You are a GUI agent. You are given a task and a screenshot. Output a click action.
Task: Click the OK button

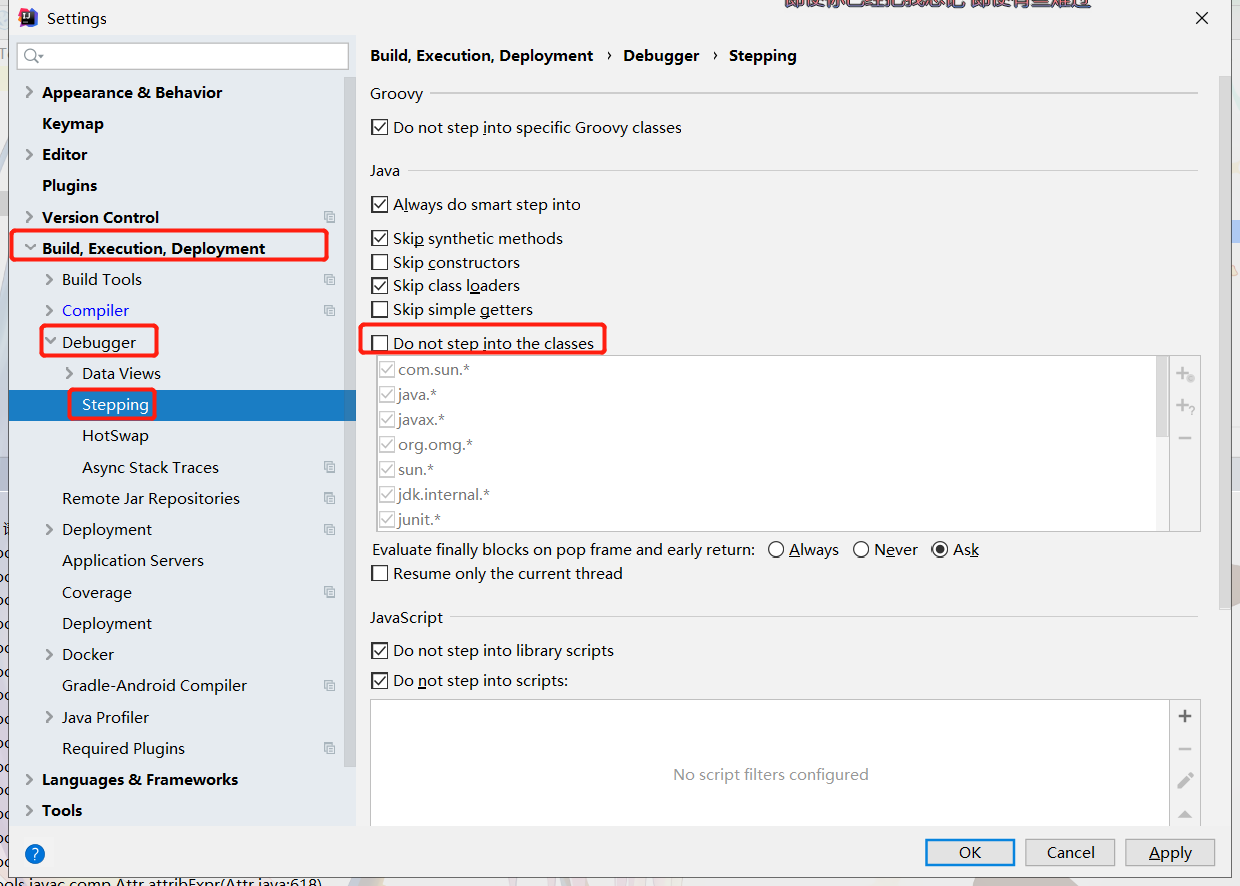pos(970,852)
